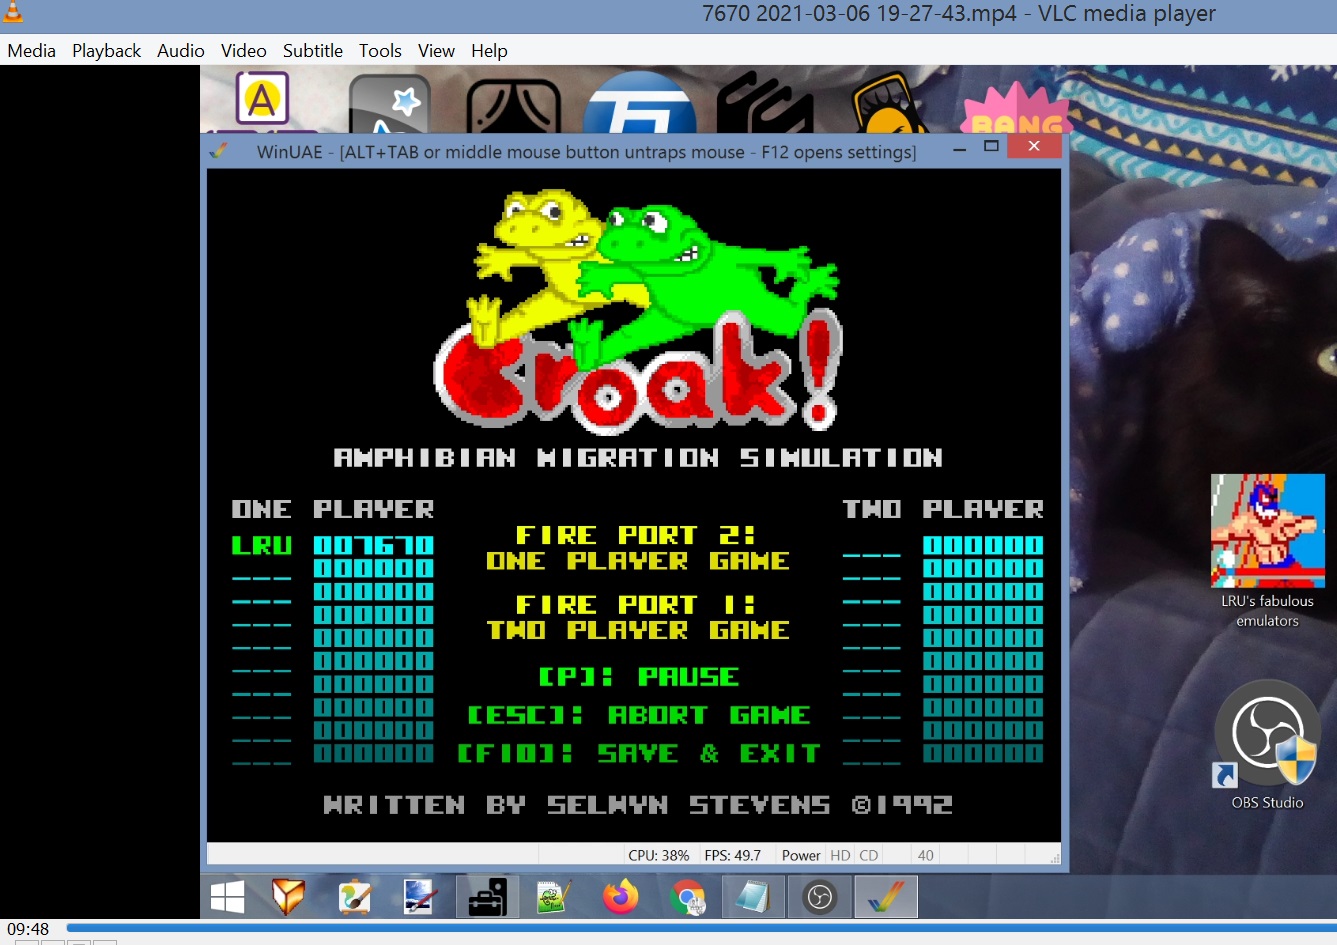The width and height of the screenshot is (1337, 945).
Task: Open the Video menu
Action: (x=244, y=50)
